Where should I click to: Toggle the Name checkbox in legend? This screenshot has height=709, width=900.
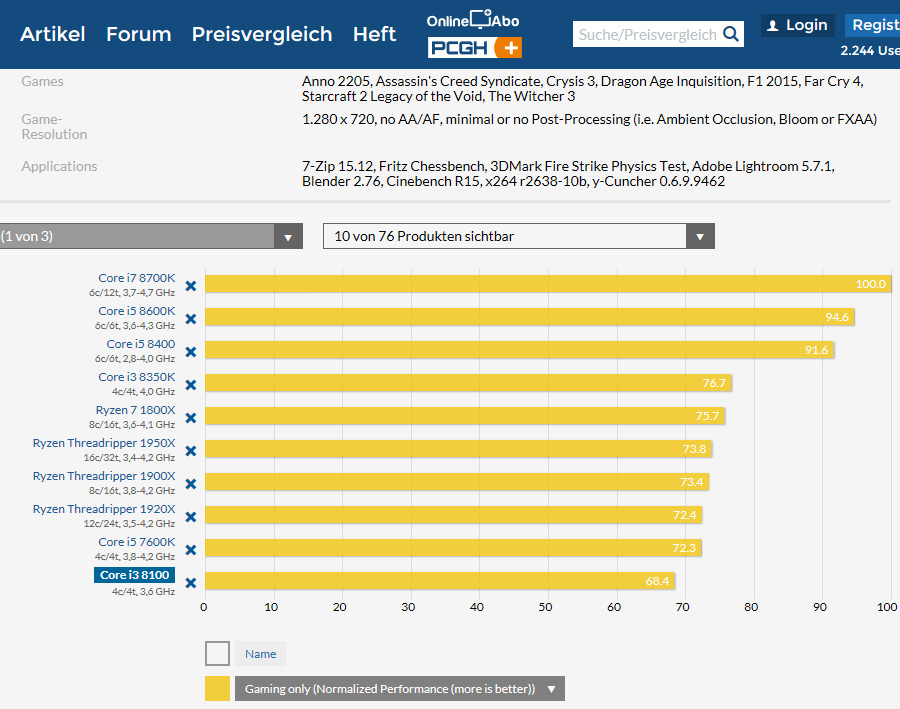coord(218,653)
